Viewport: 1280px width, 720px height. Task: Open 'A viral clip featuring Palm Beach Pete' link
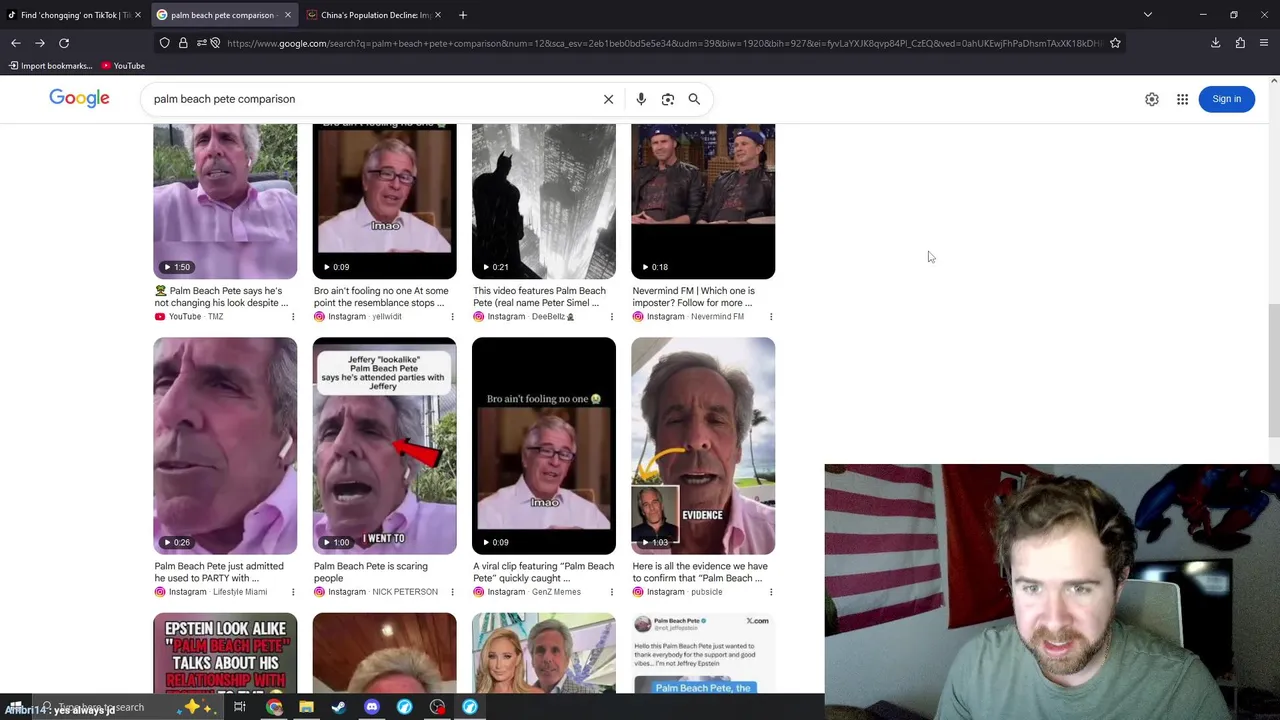coord(543,572)
